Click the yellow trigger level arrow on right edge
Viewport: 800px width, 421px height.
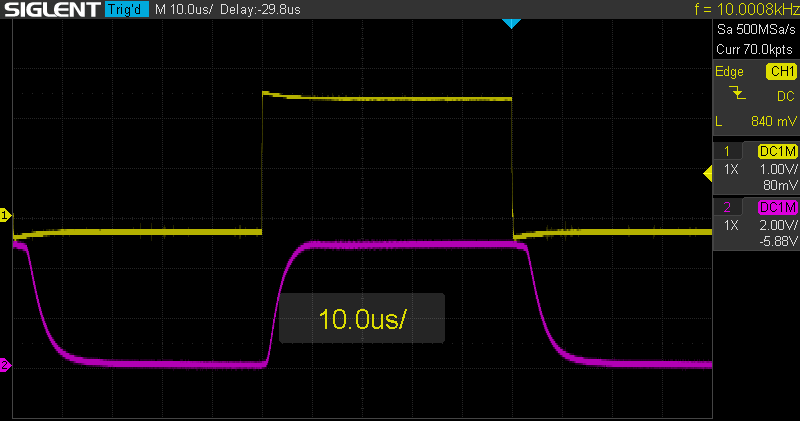point(708,174)
